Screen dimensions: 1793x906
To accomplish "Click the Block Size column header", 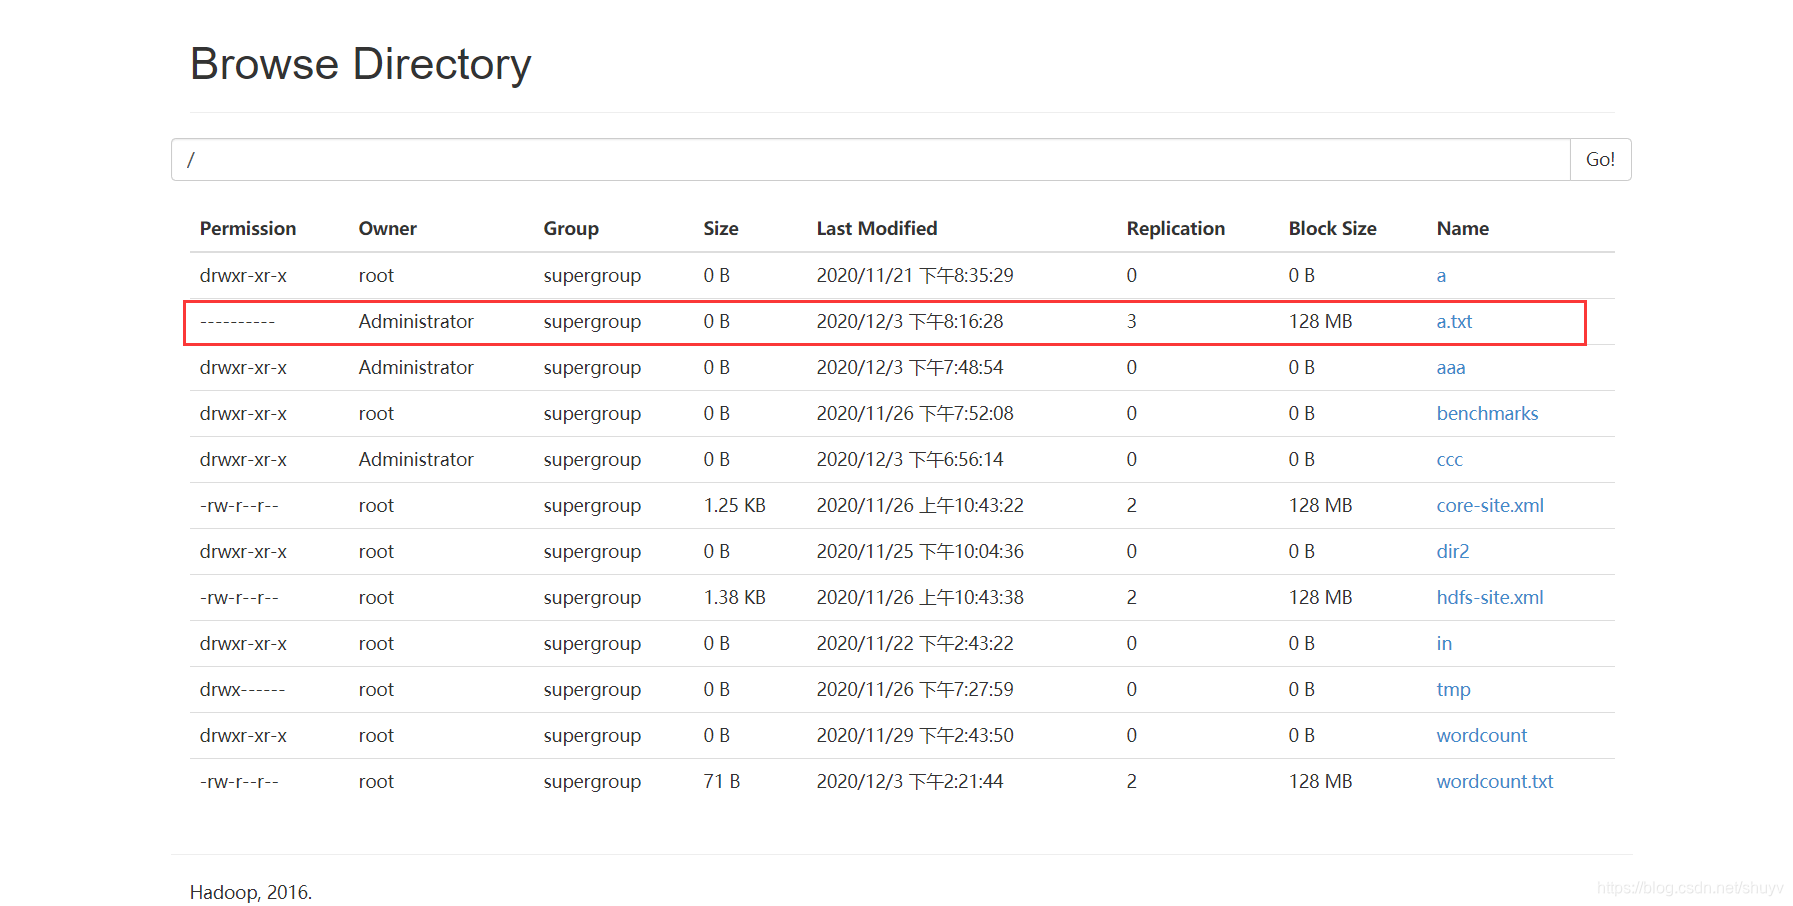I will [x=1332, y=229].
